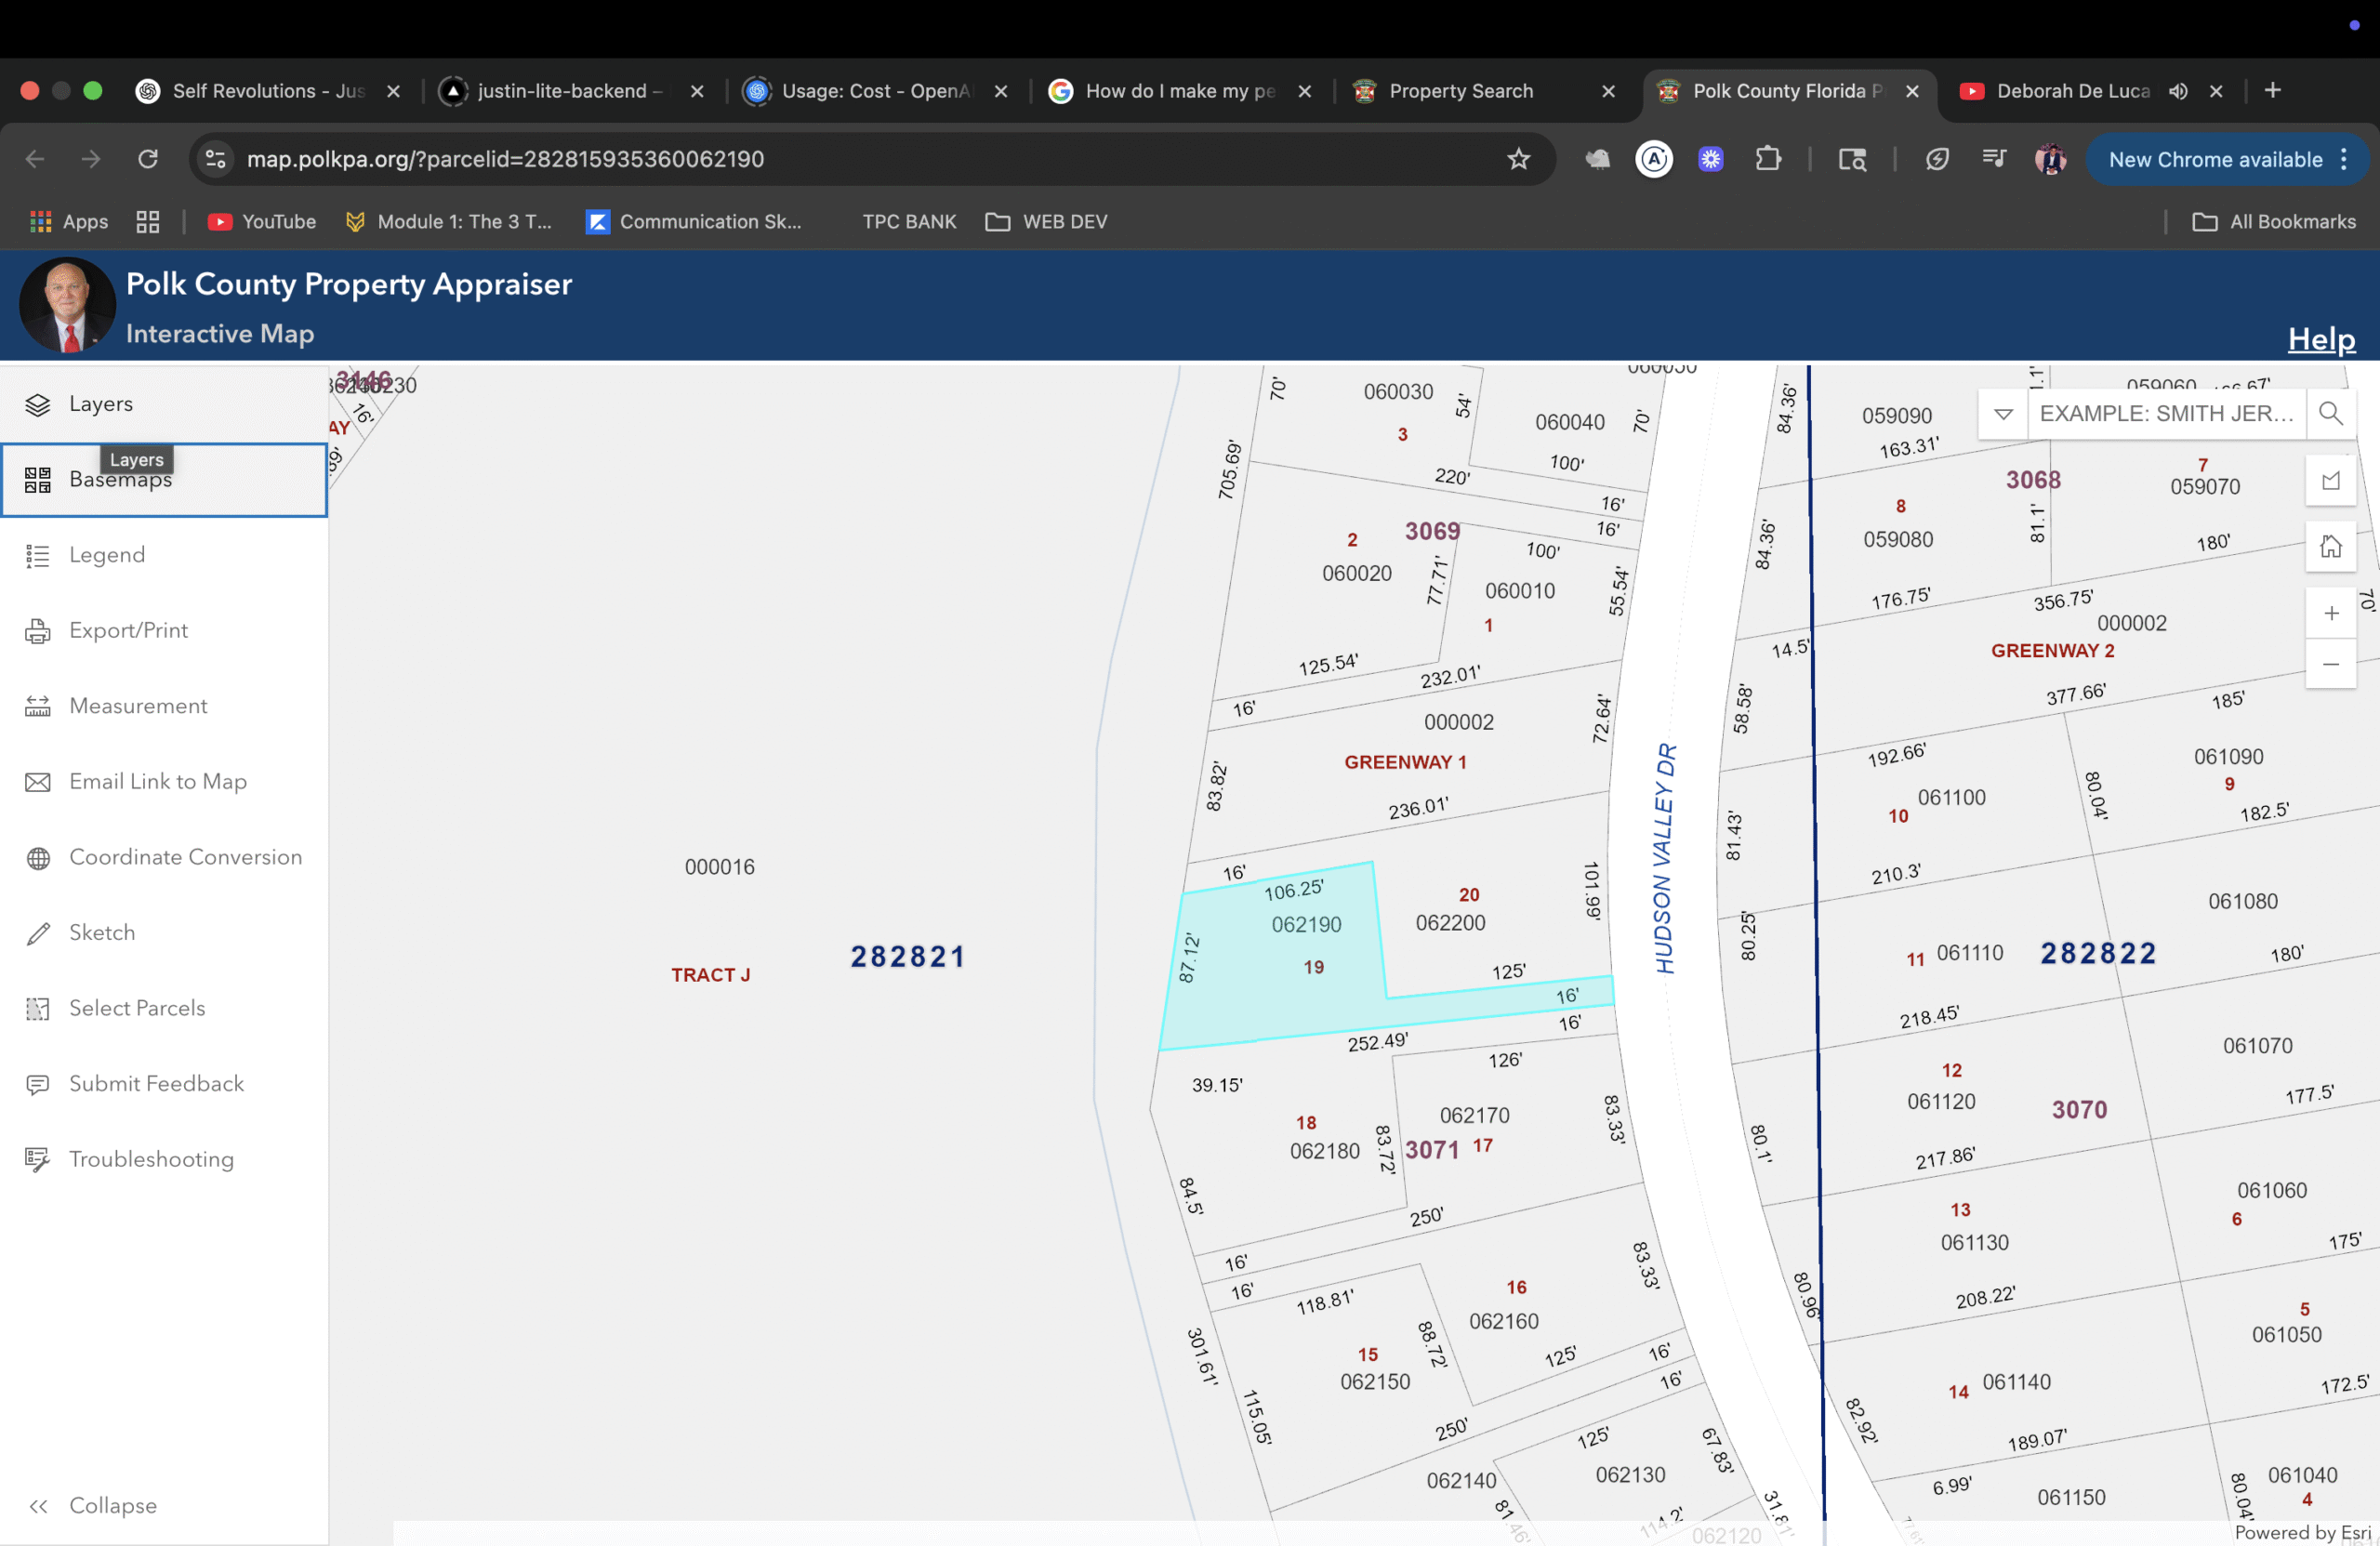Image resolution: width=2380 pixels, height=1546 pixels.
Task: Click the map search magnifier icon
Action: pos(2330,413)
